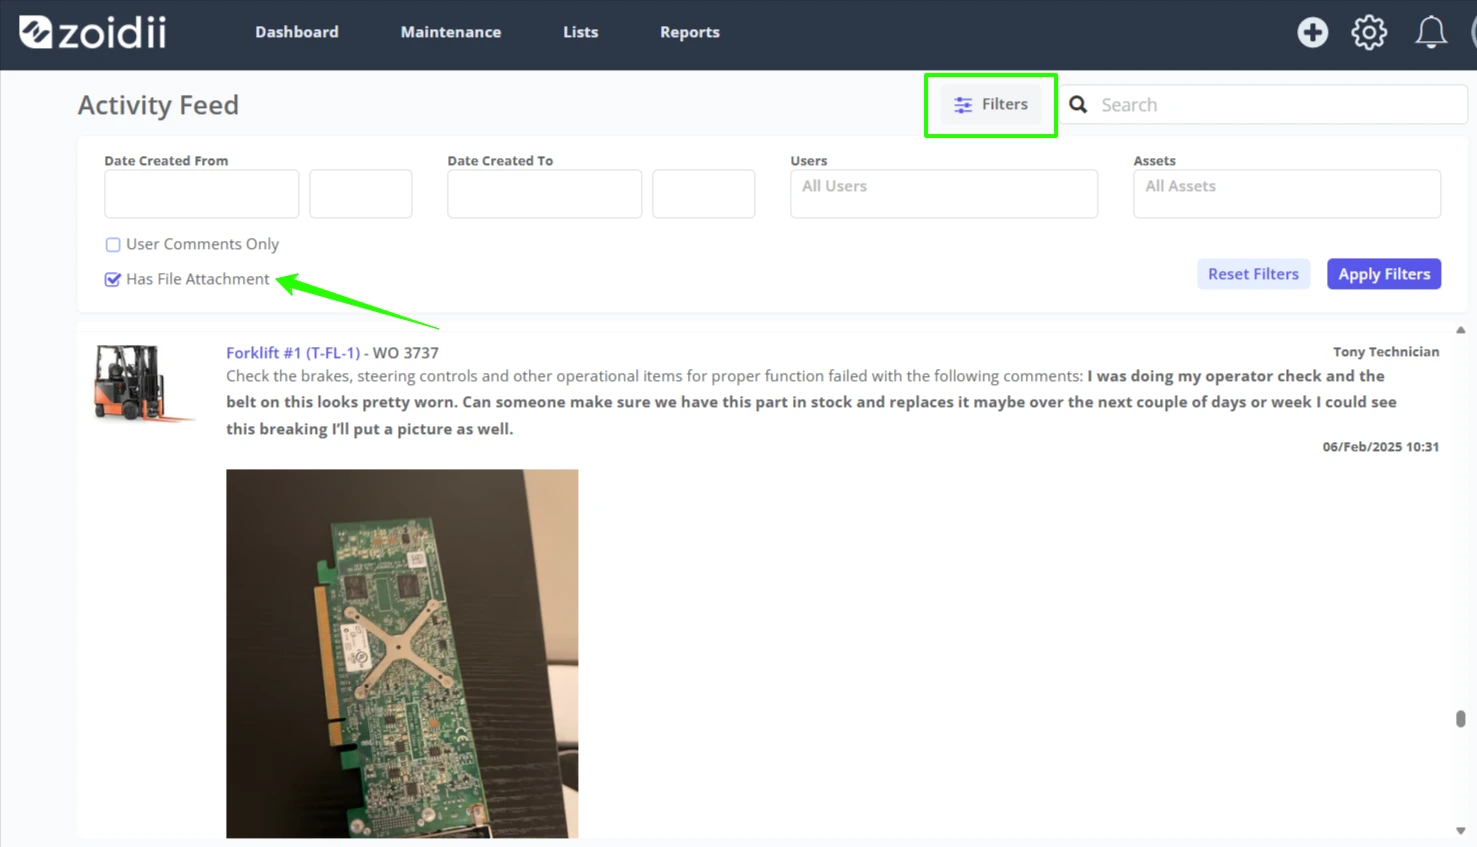Click the forklift asset thumbnail
The image size is (1477, 847).
[x=144, y=383]
